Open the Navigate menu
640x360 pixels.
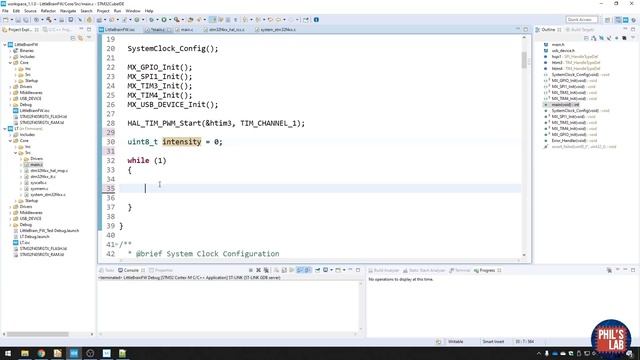click(68, 11)
